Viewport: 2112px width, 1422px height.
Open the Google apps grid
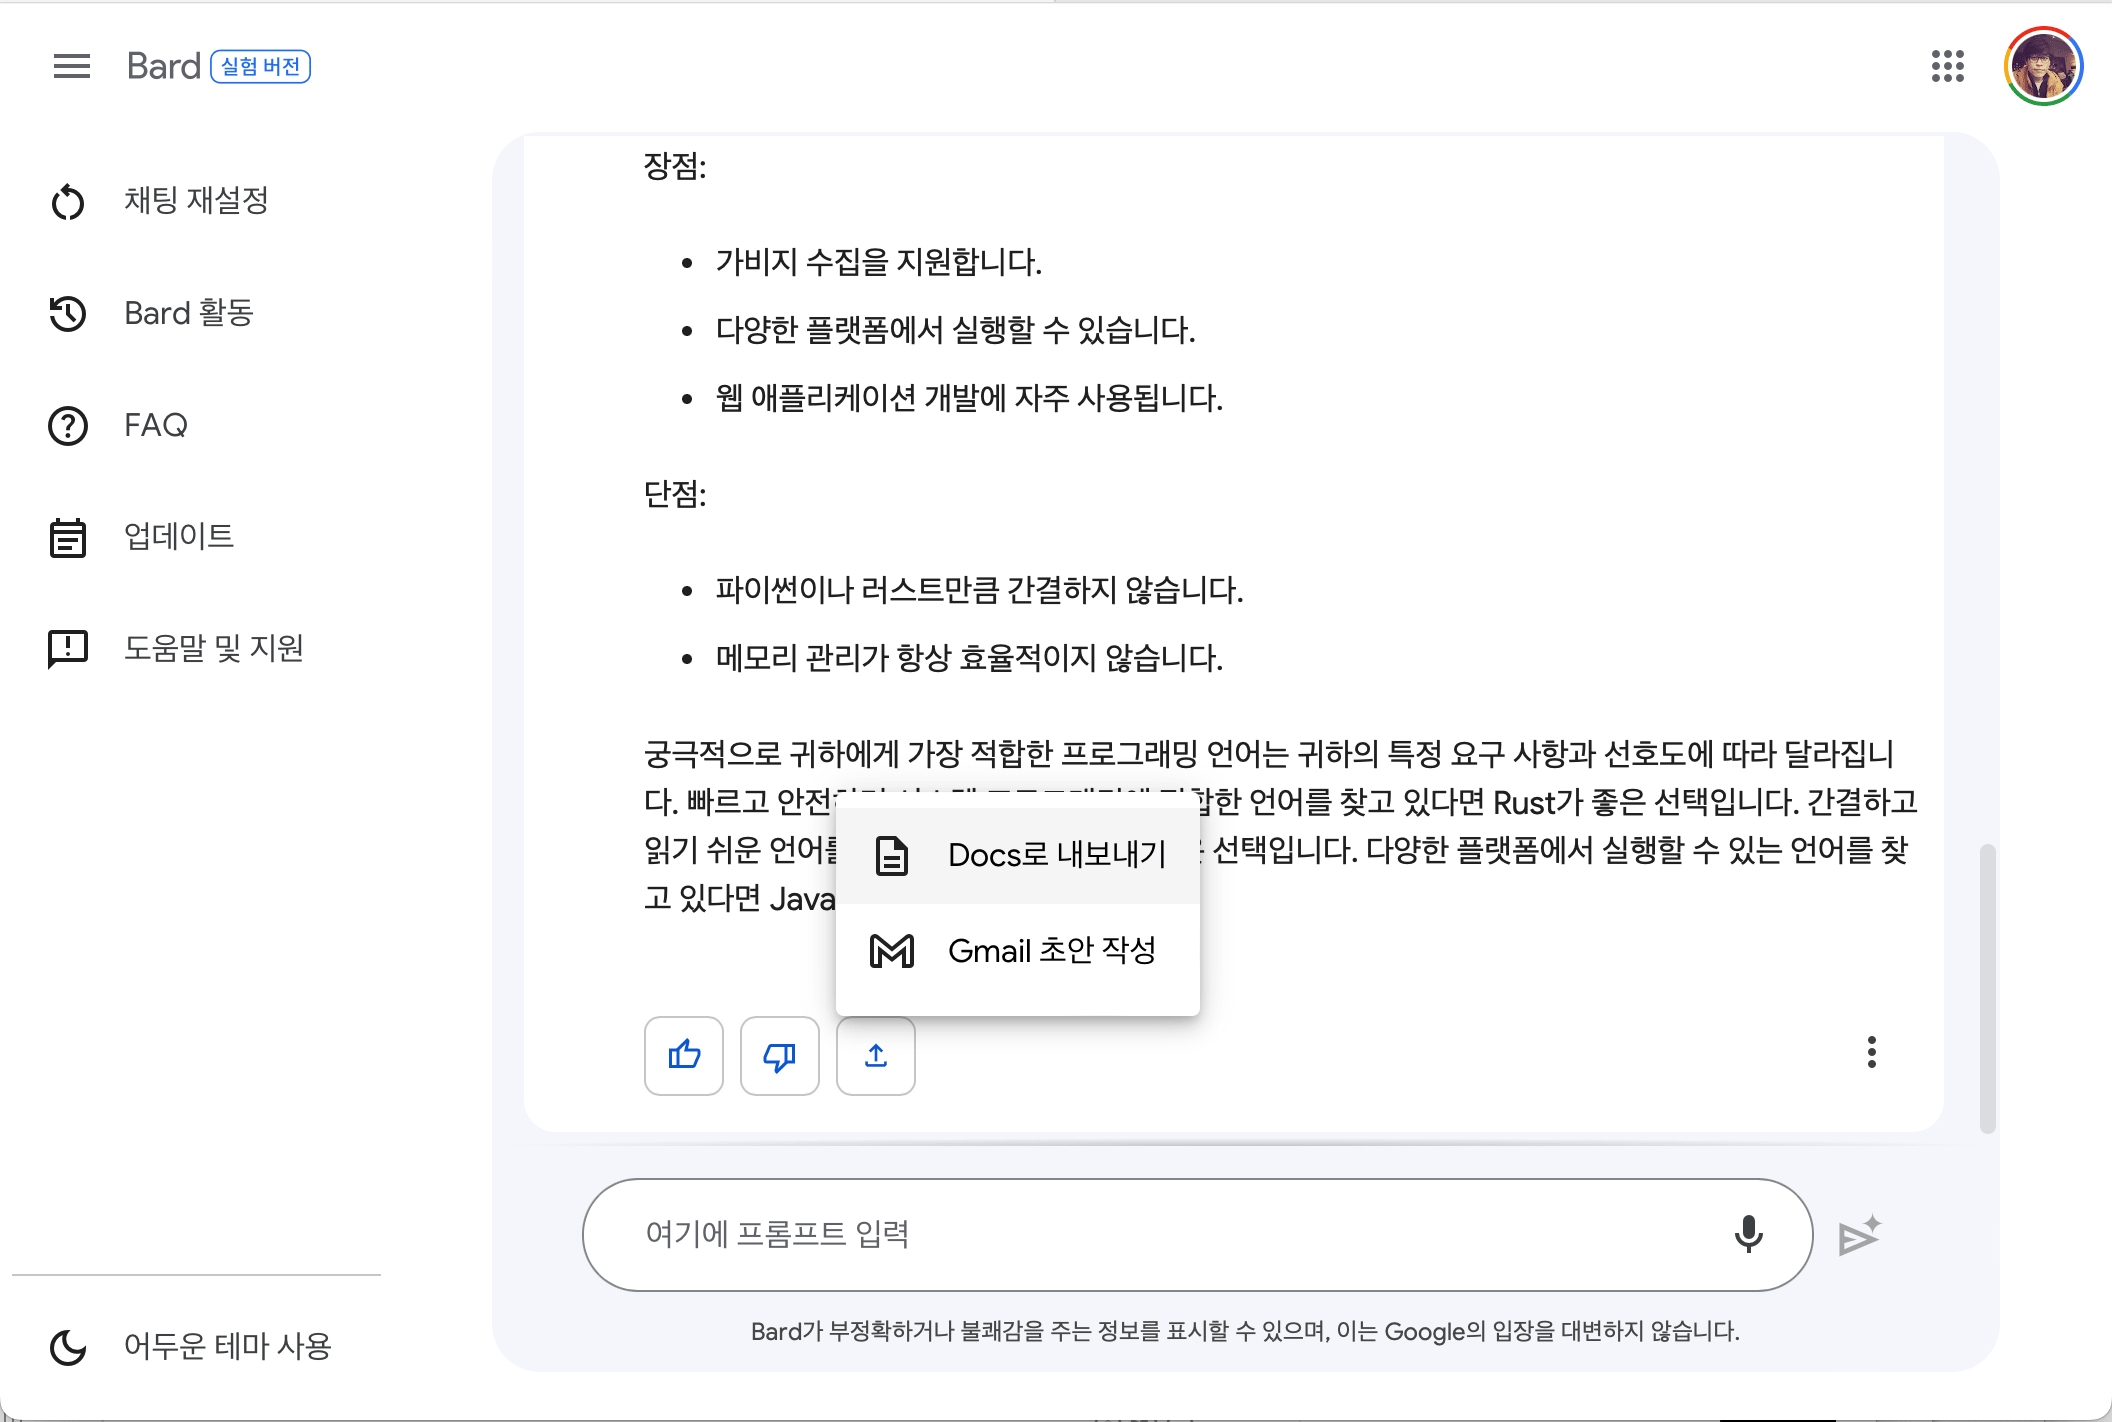(x=1947, y=66)
